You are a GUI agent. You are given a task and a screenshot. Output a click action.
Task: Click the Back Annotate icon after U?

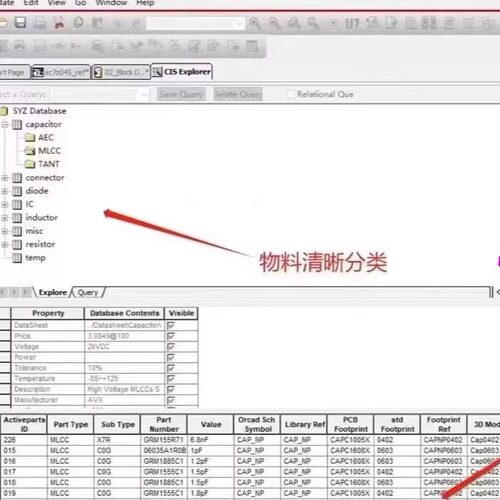(x=372, y=23)
